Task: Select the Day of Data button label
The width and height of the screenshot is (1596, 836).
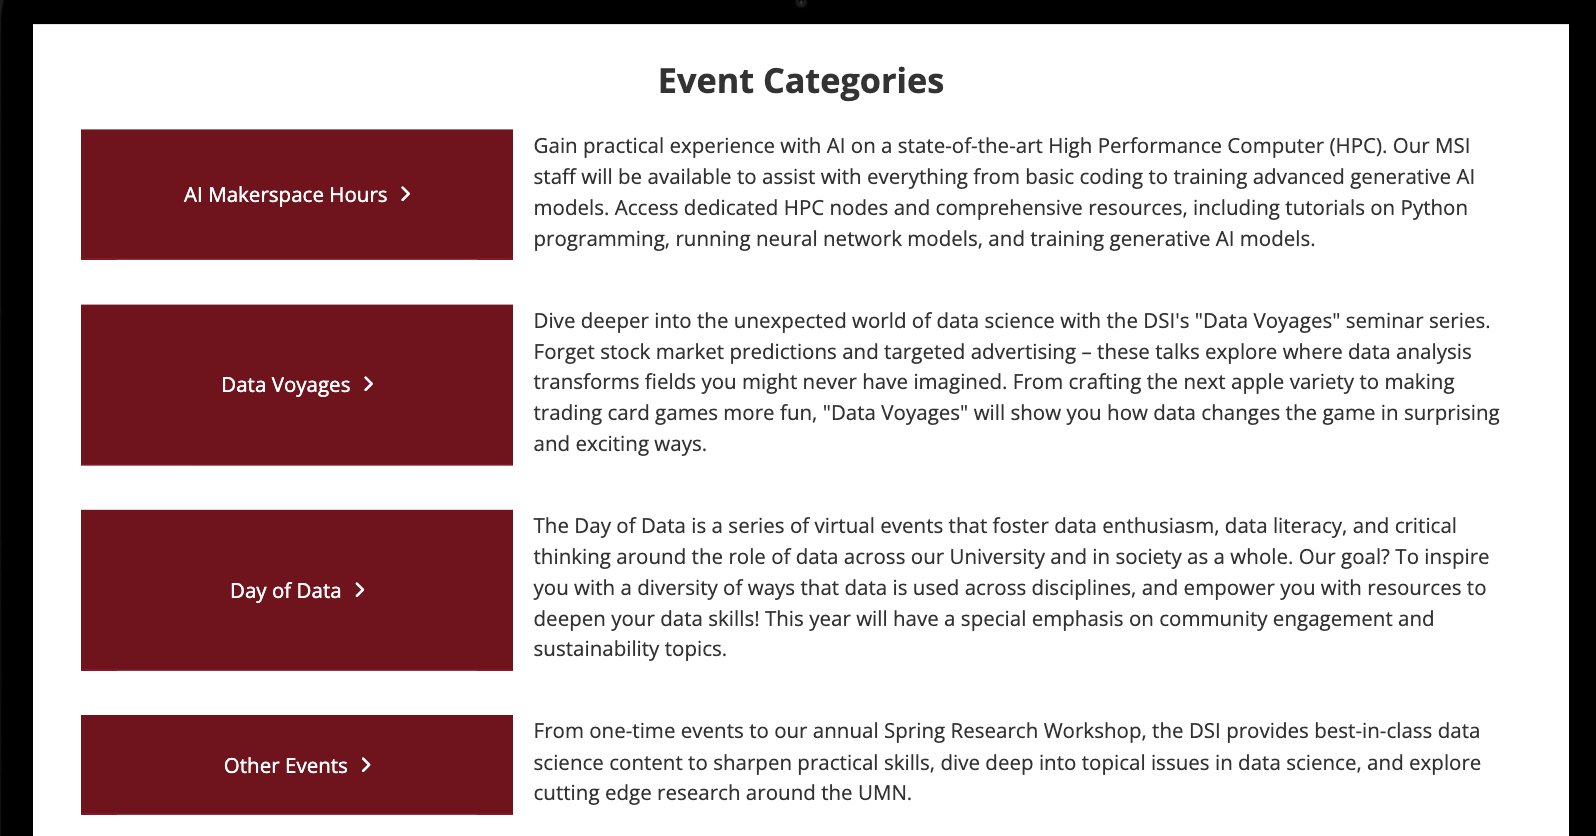Action: (285, 591)
